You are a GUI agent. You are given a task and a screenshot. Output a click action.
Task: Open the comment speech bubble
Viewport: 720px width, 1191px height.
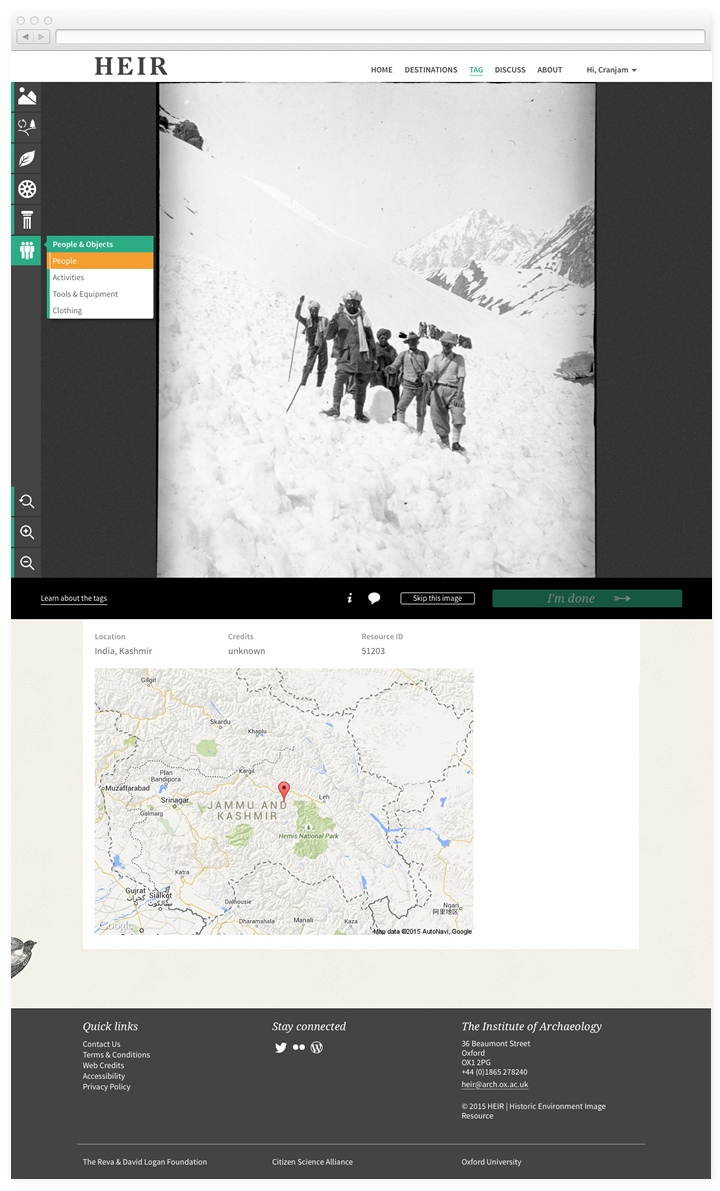point(374,598)
